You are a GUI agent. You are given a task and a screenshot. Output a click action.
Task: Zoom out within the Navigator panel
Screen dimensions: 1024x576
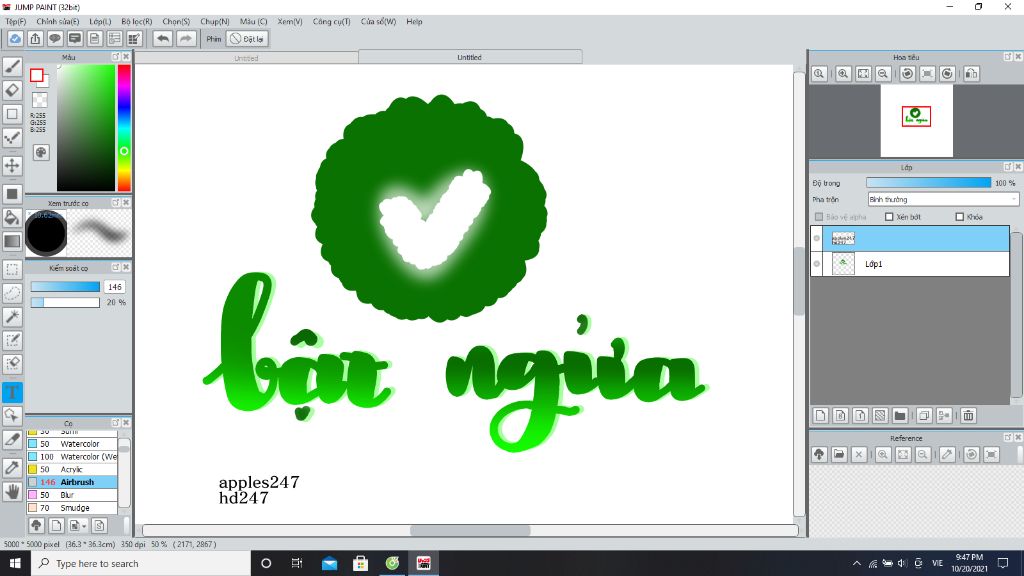883,74
